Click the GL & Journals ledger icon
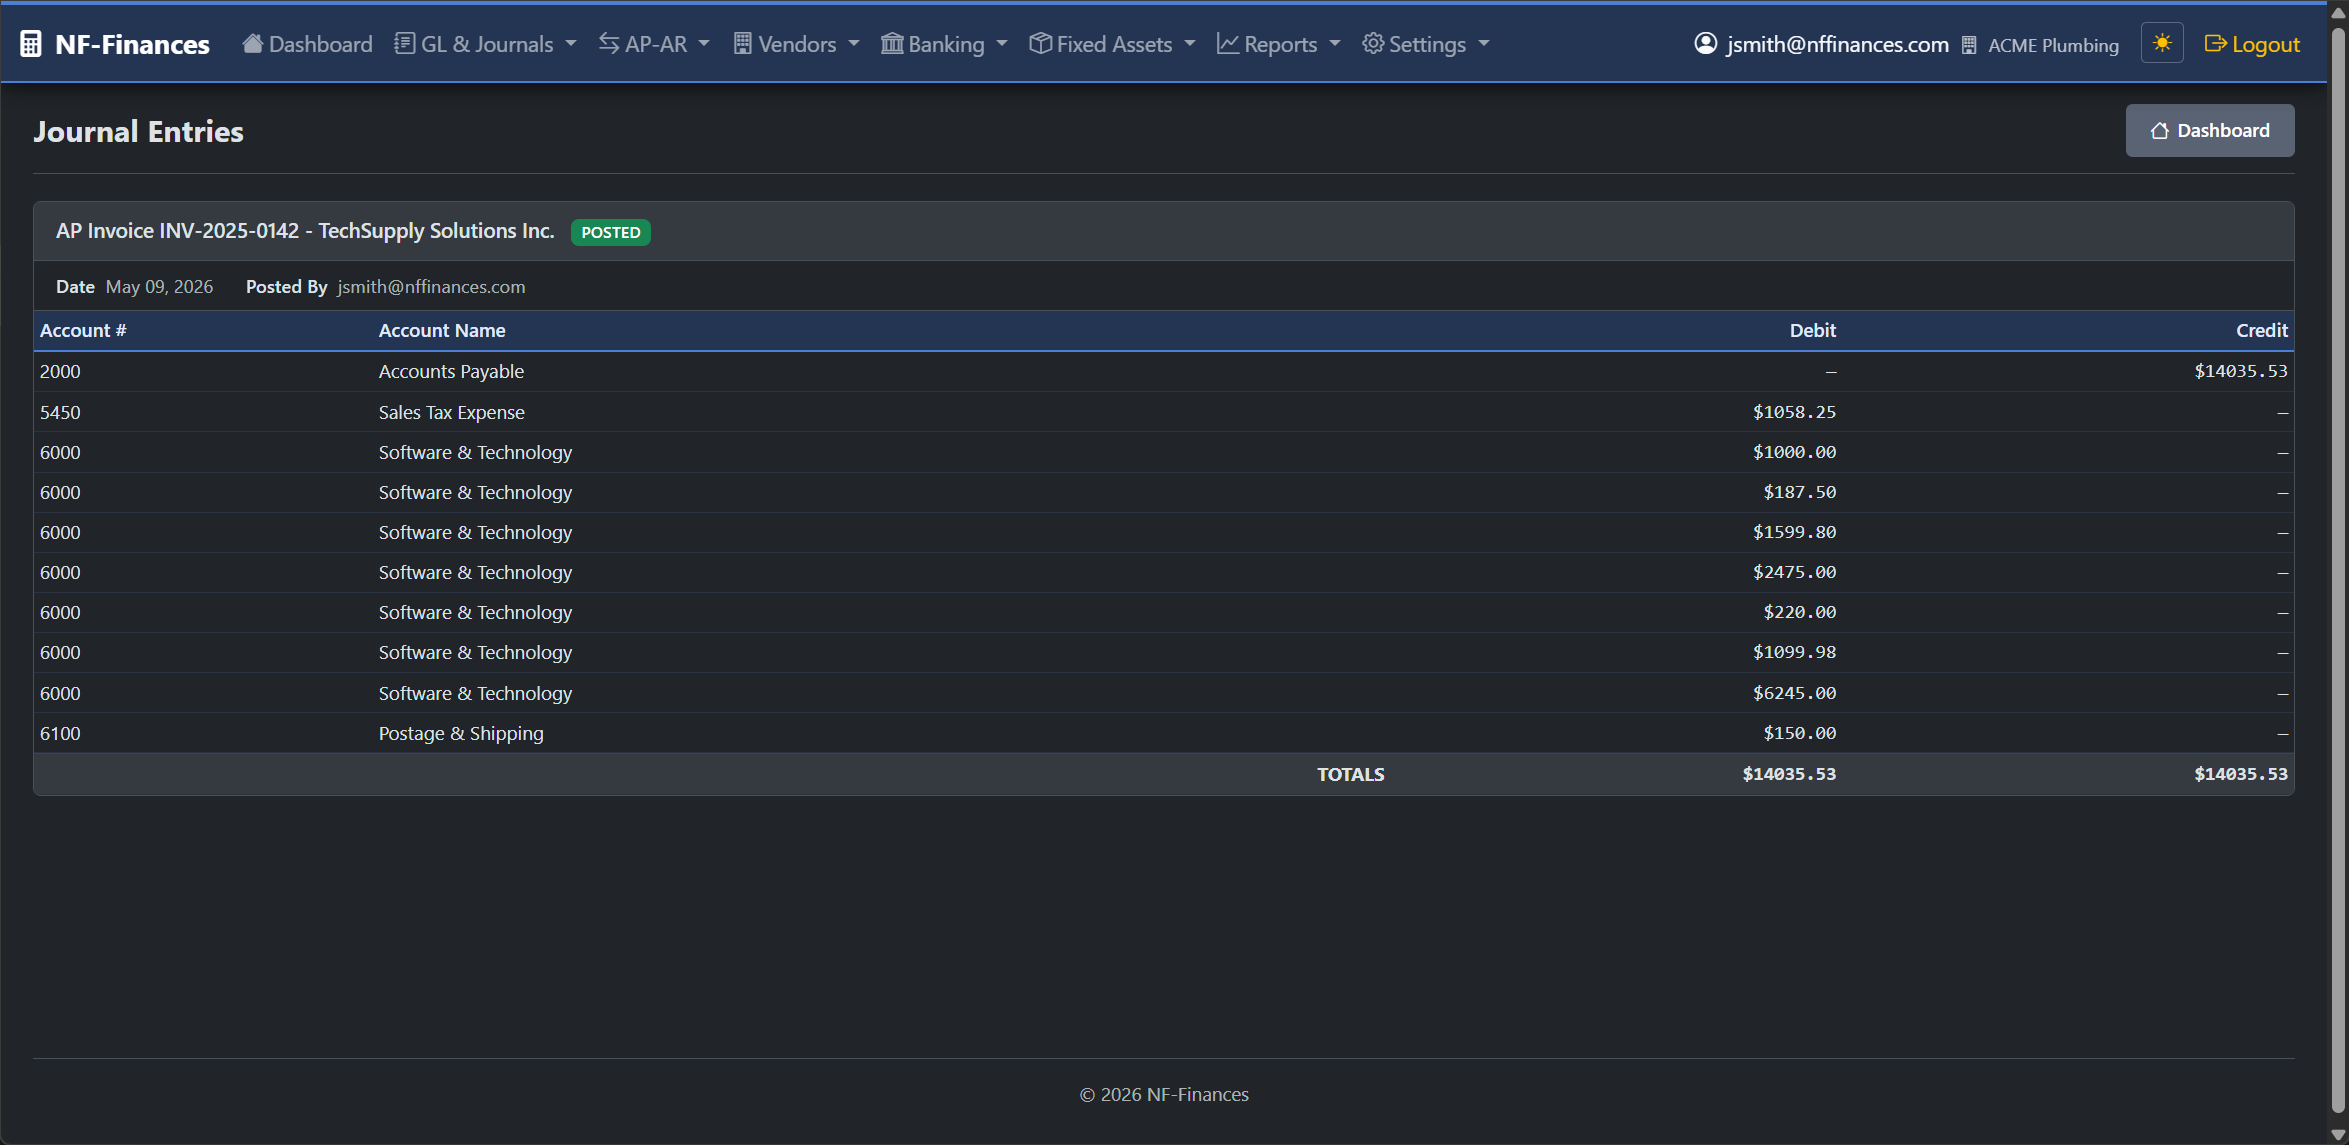Viewport: 2349px width, 1145px height. [x=405, y=43]
